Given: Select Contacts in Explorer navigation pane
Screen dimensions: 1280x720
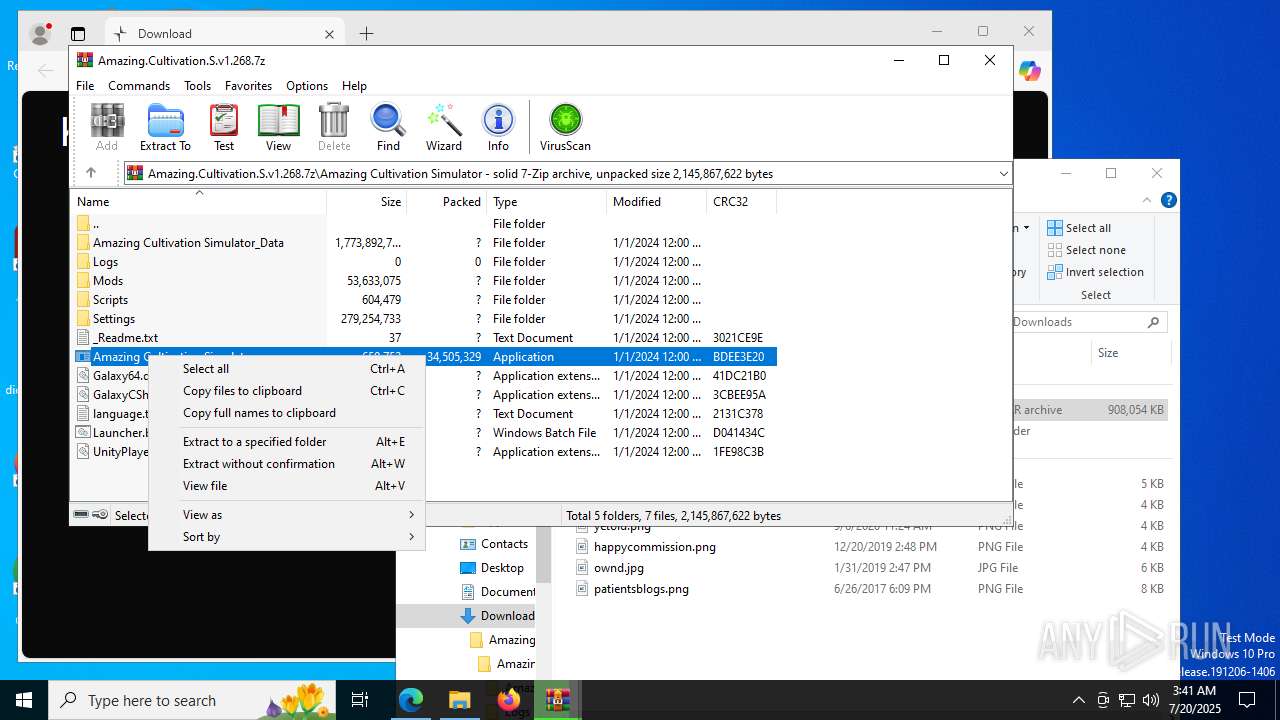Looking at the screenshot, I should coord(494,544).
